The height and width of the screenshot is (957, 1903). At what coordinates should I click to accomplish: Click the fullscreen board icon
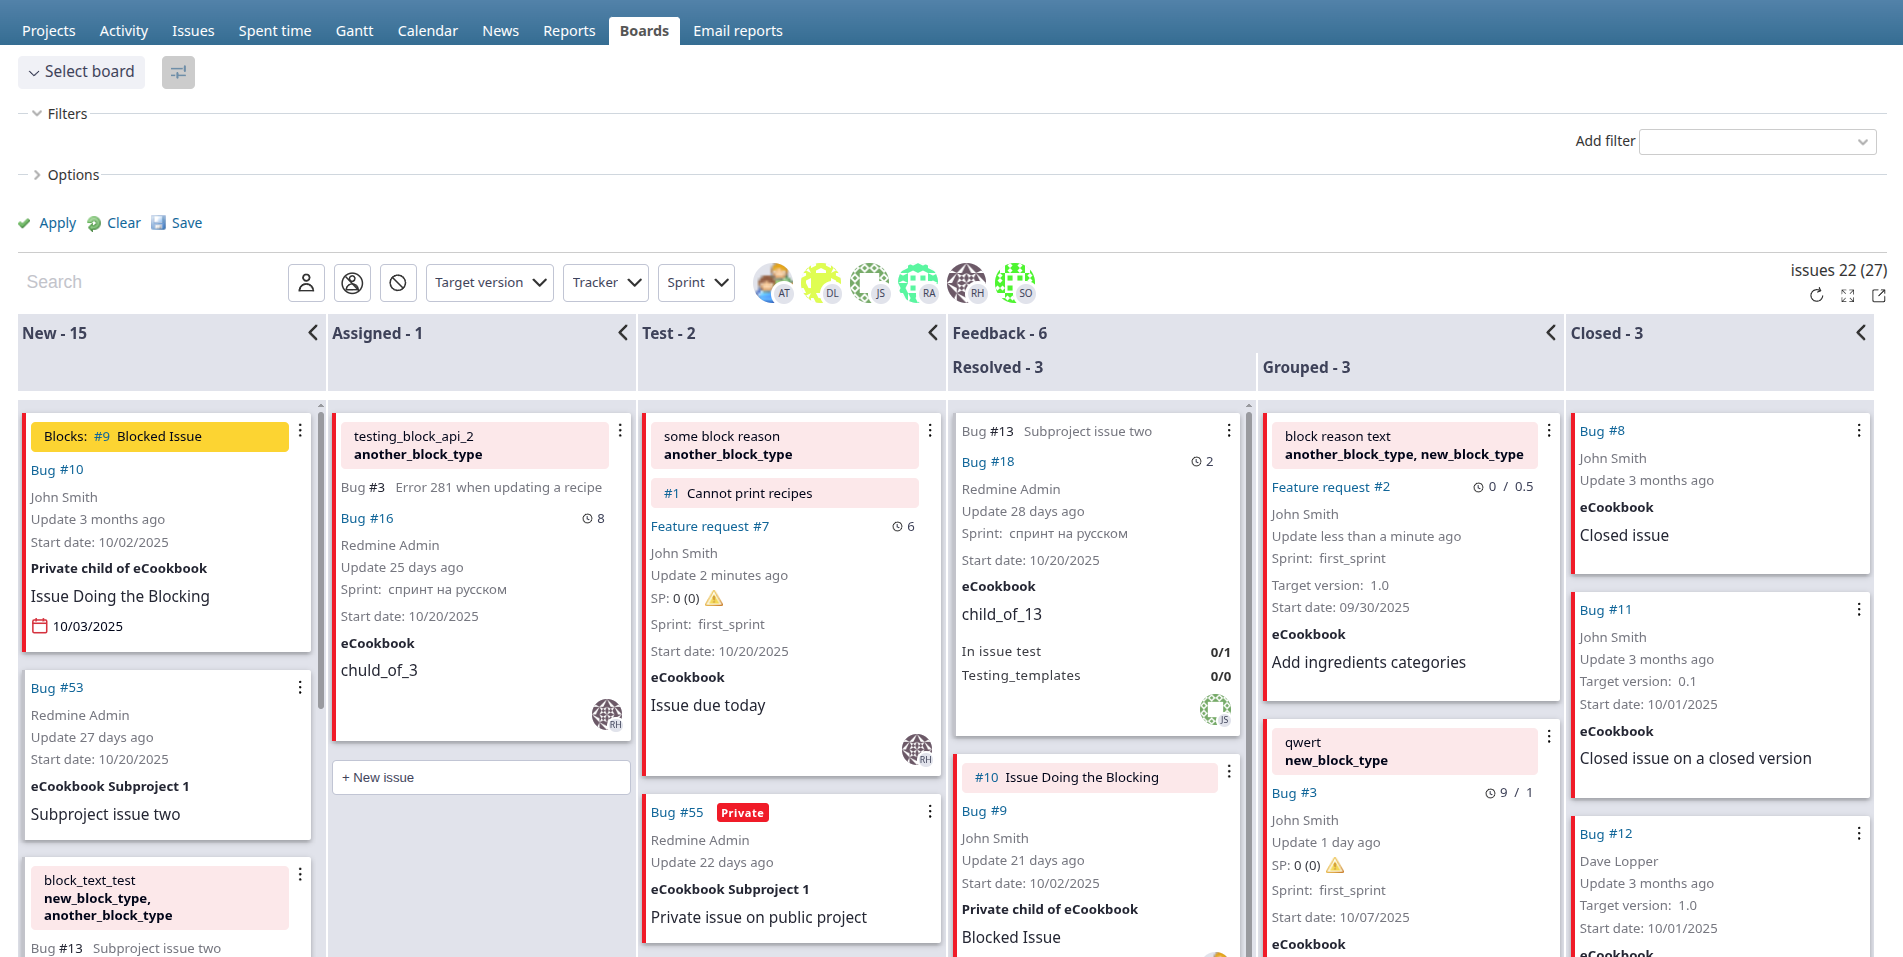1847,295
